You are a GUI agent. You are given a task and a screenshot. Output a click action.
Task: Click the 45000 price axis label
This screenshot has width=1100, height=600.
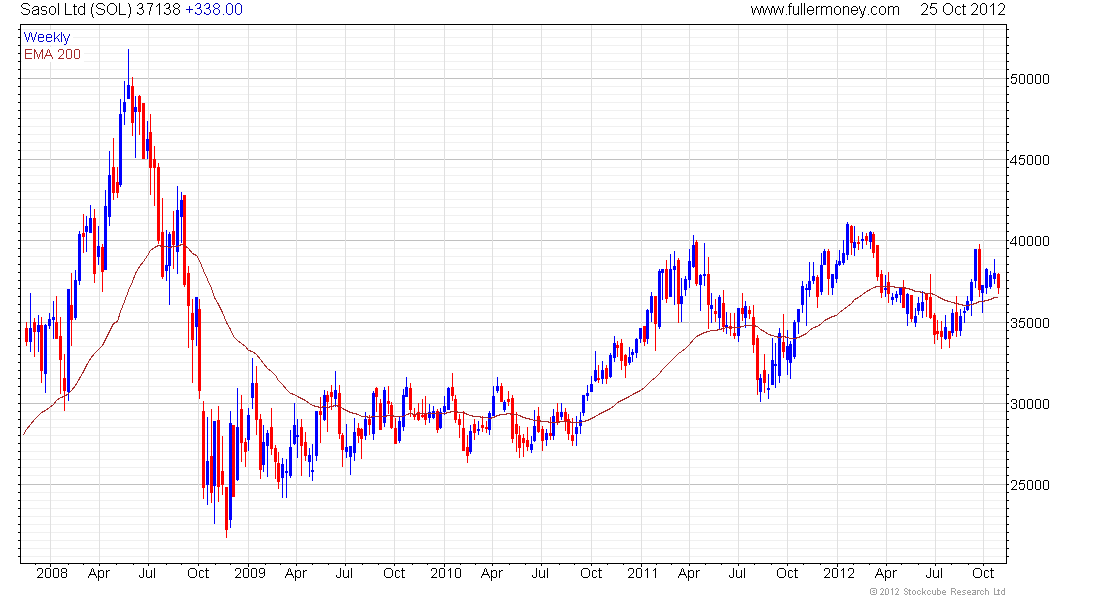click(x=1029, y=160)
